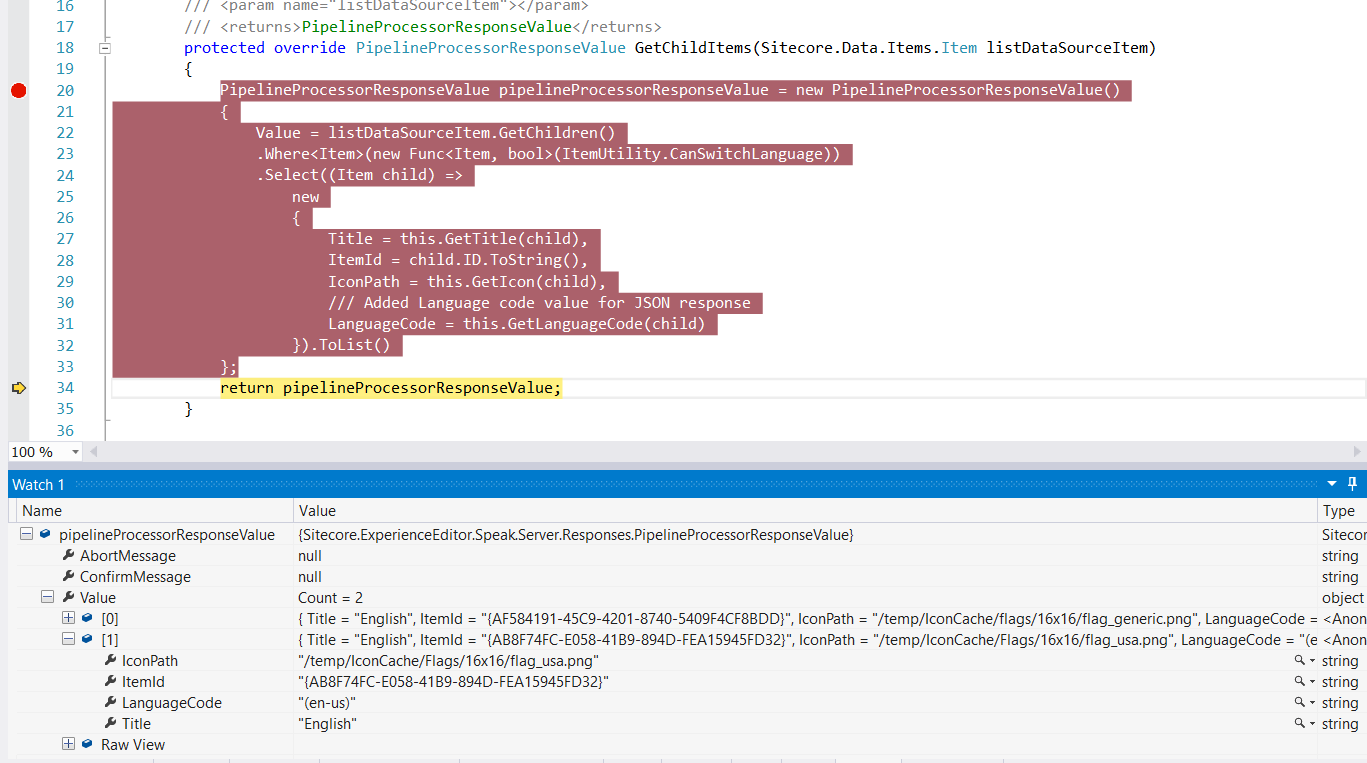This screenshot has height=763, width=1367.
Task: Click the cube icon beside [1]
Action: coord(87,640)
